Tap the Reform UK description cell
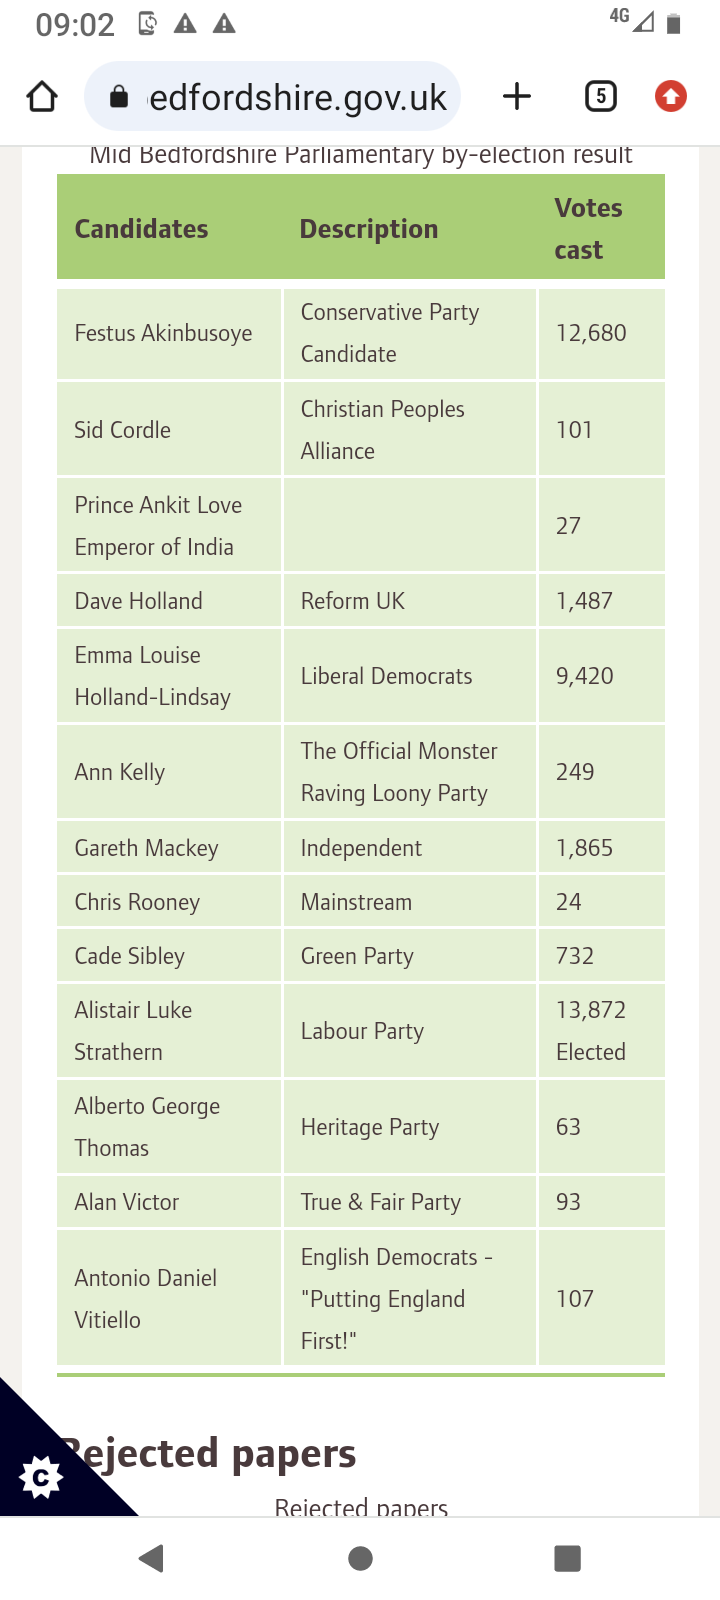 coord(353,601)
